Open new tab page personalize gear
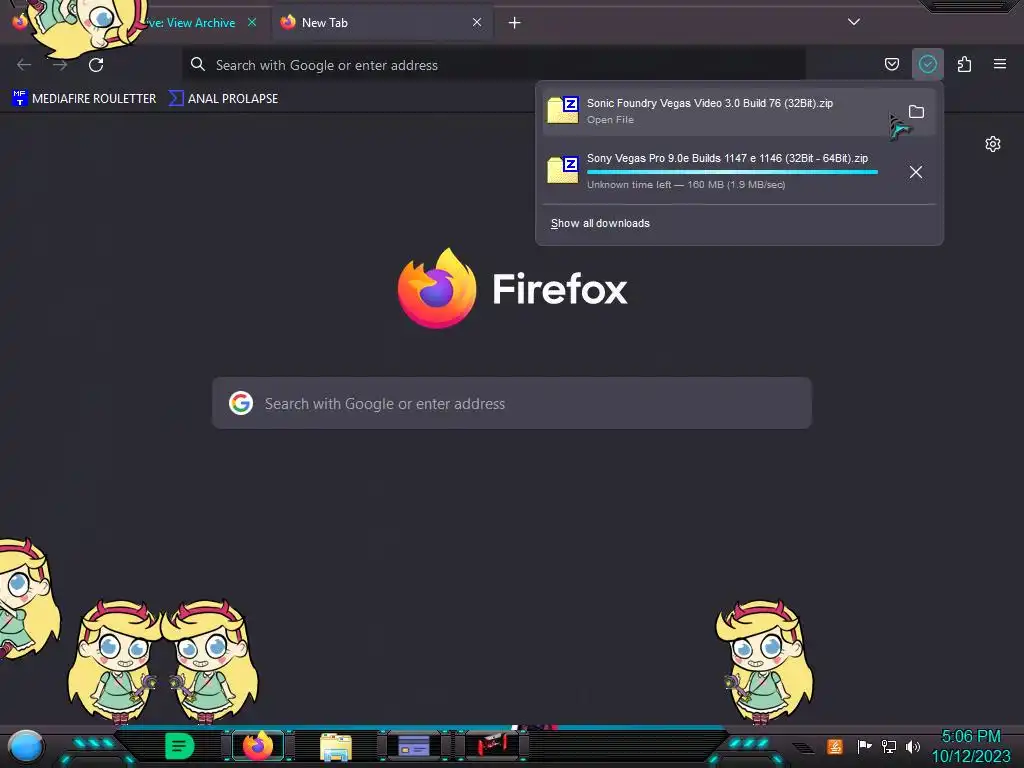Viewport: 1024px width, 768px height. click(x=993, y=144)
